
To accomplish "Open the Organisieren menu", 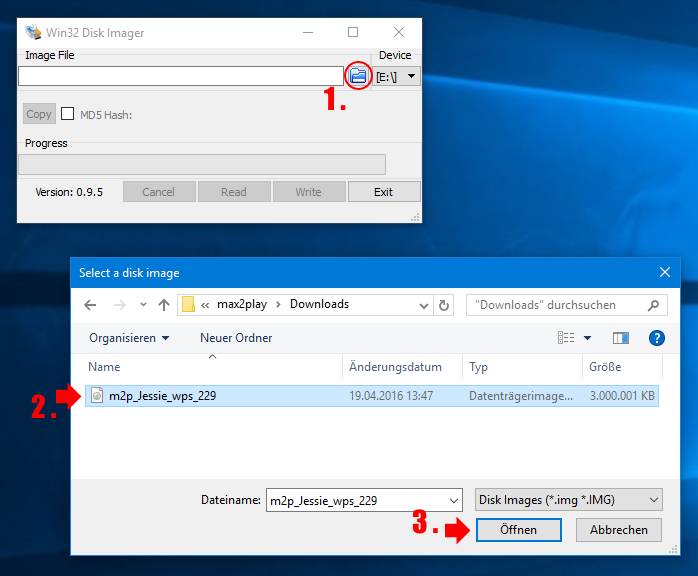I will tap(129, 338).
